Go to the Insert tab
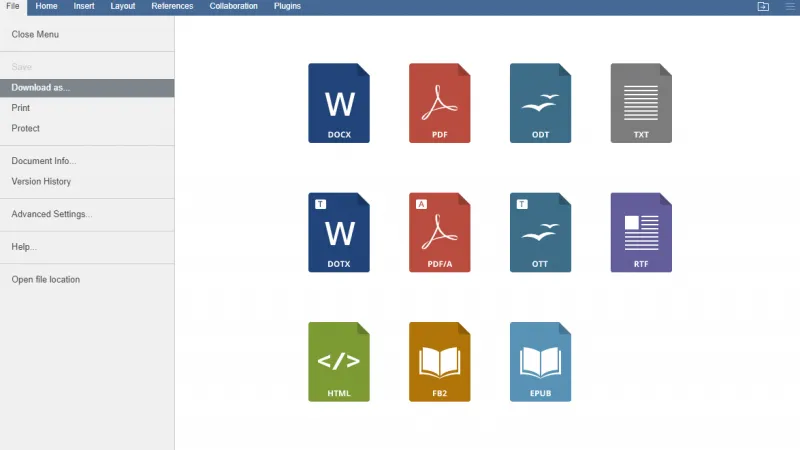Screen dimensions: 800x450 [84, 6]
